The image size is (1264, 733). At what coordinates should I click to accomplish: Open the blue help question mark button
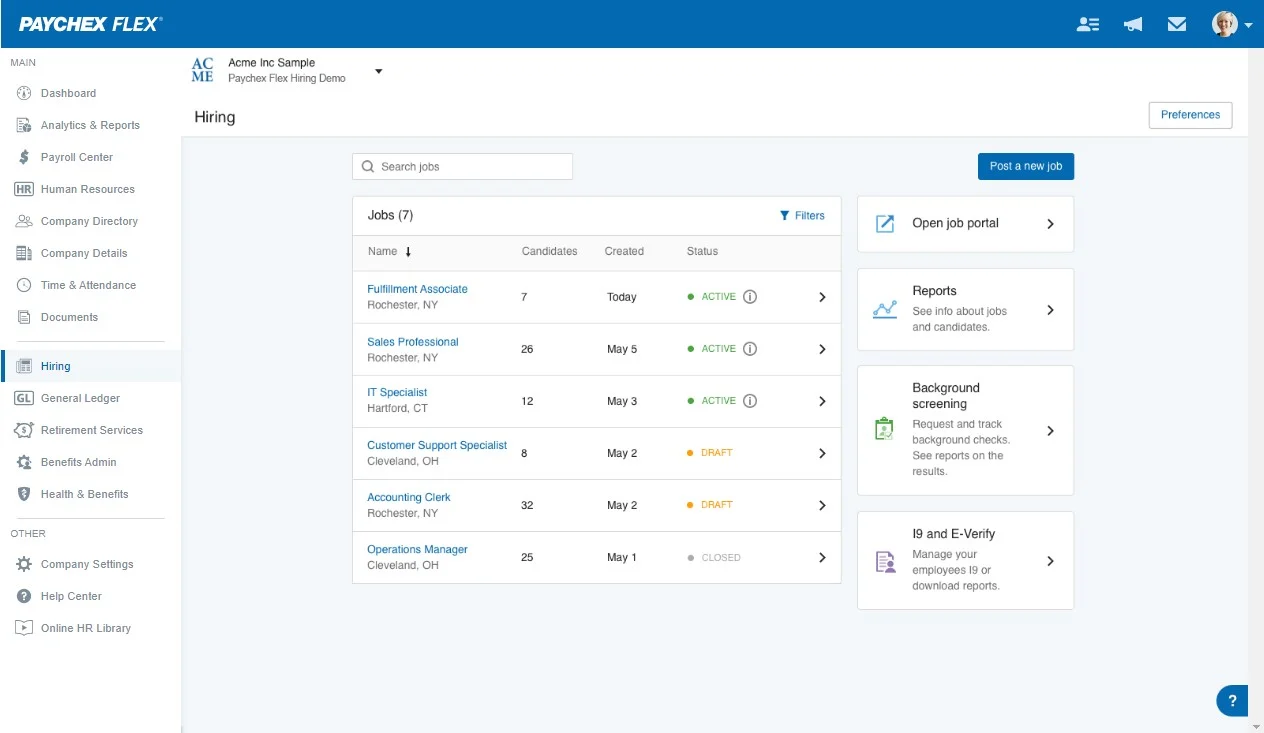[1232, 701]
